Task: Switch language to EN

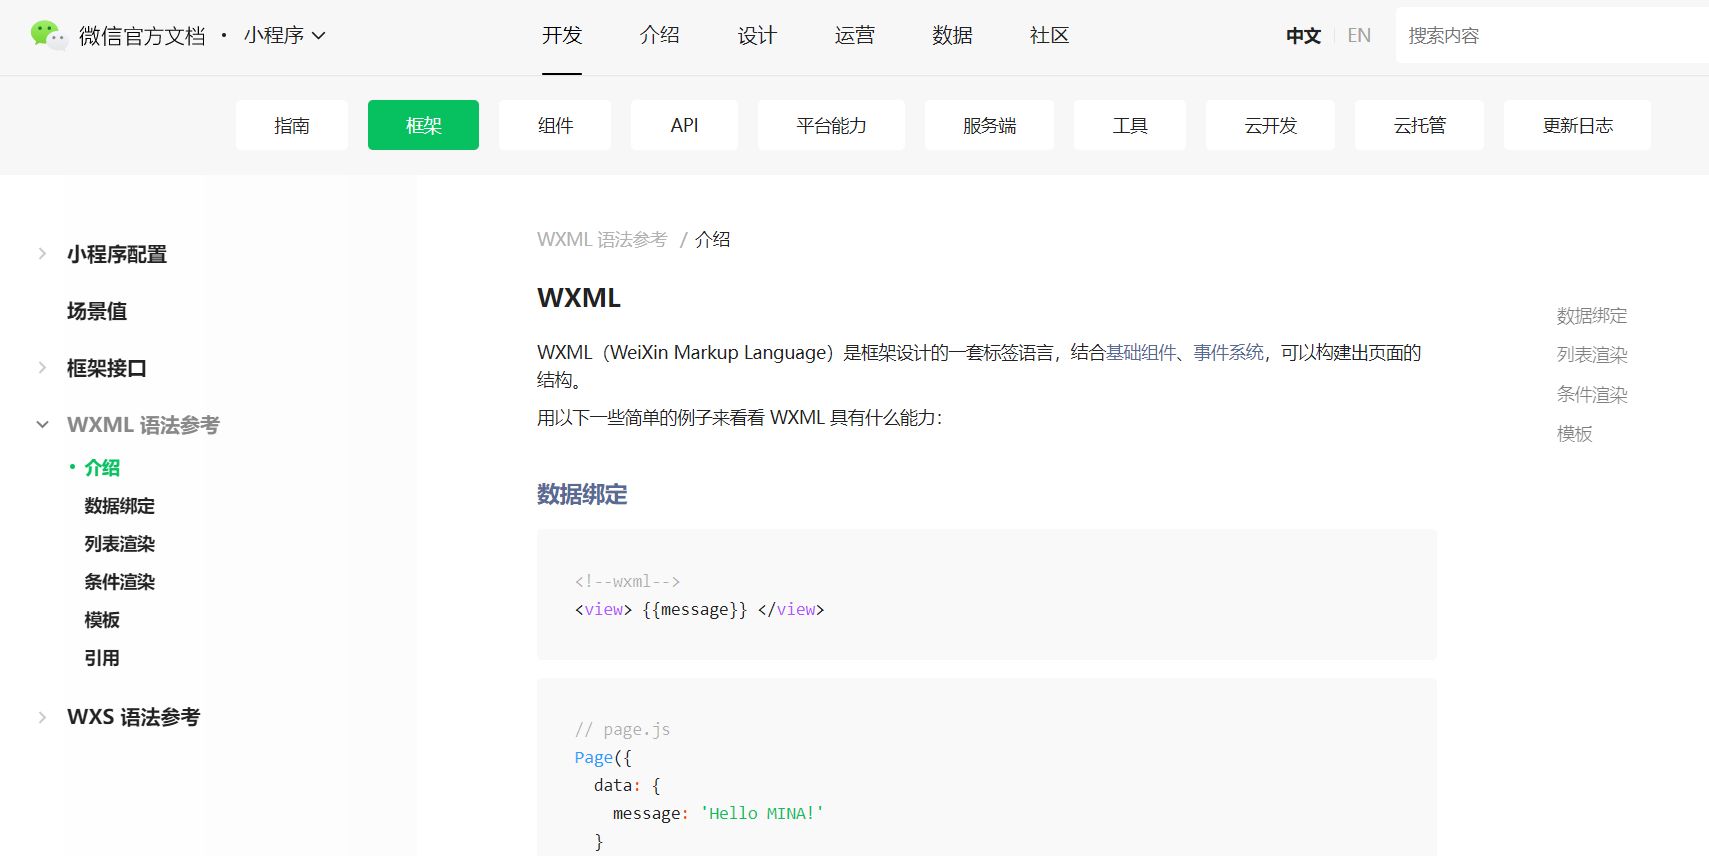Action: tap(1359, 36)
